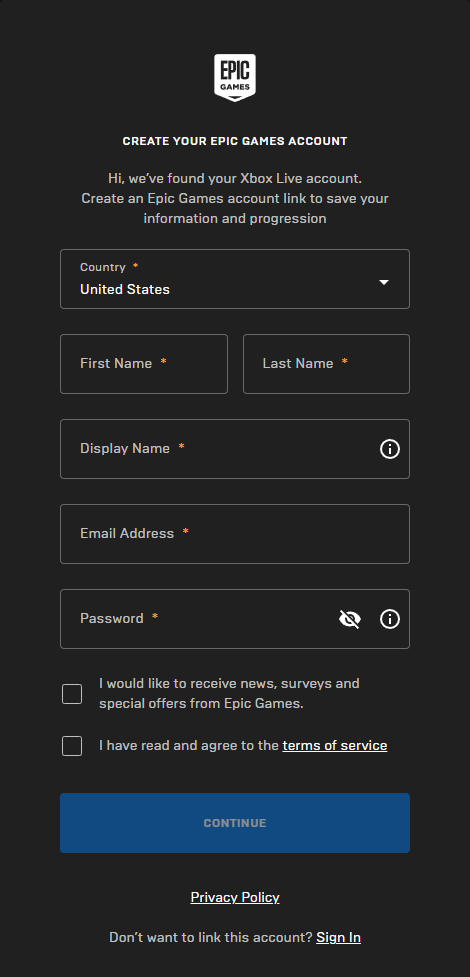
Task: Check the agree to terms checkbox
Action: [x=72, y=746]
